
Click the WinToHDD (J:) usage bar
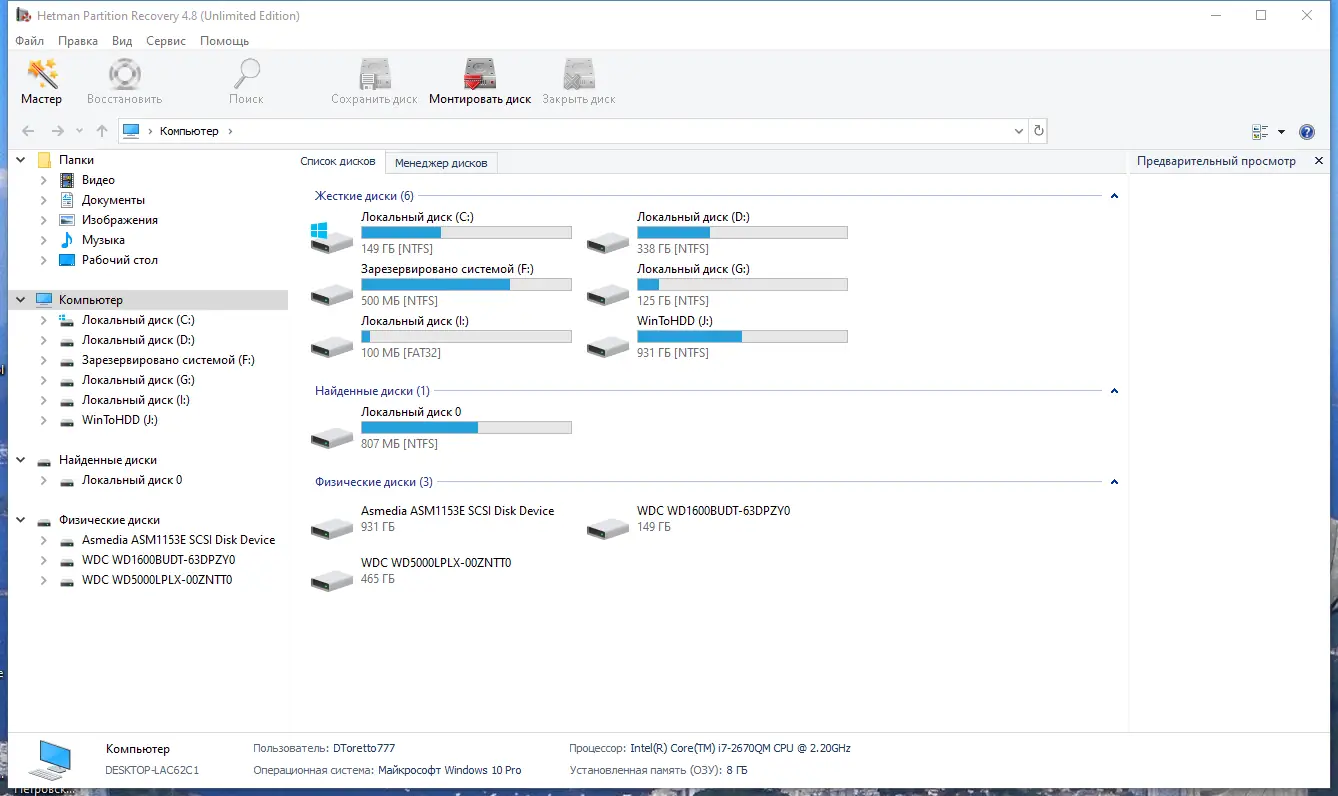[742, 336]
